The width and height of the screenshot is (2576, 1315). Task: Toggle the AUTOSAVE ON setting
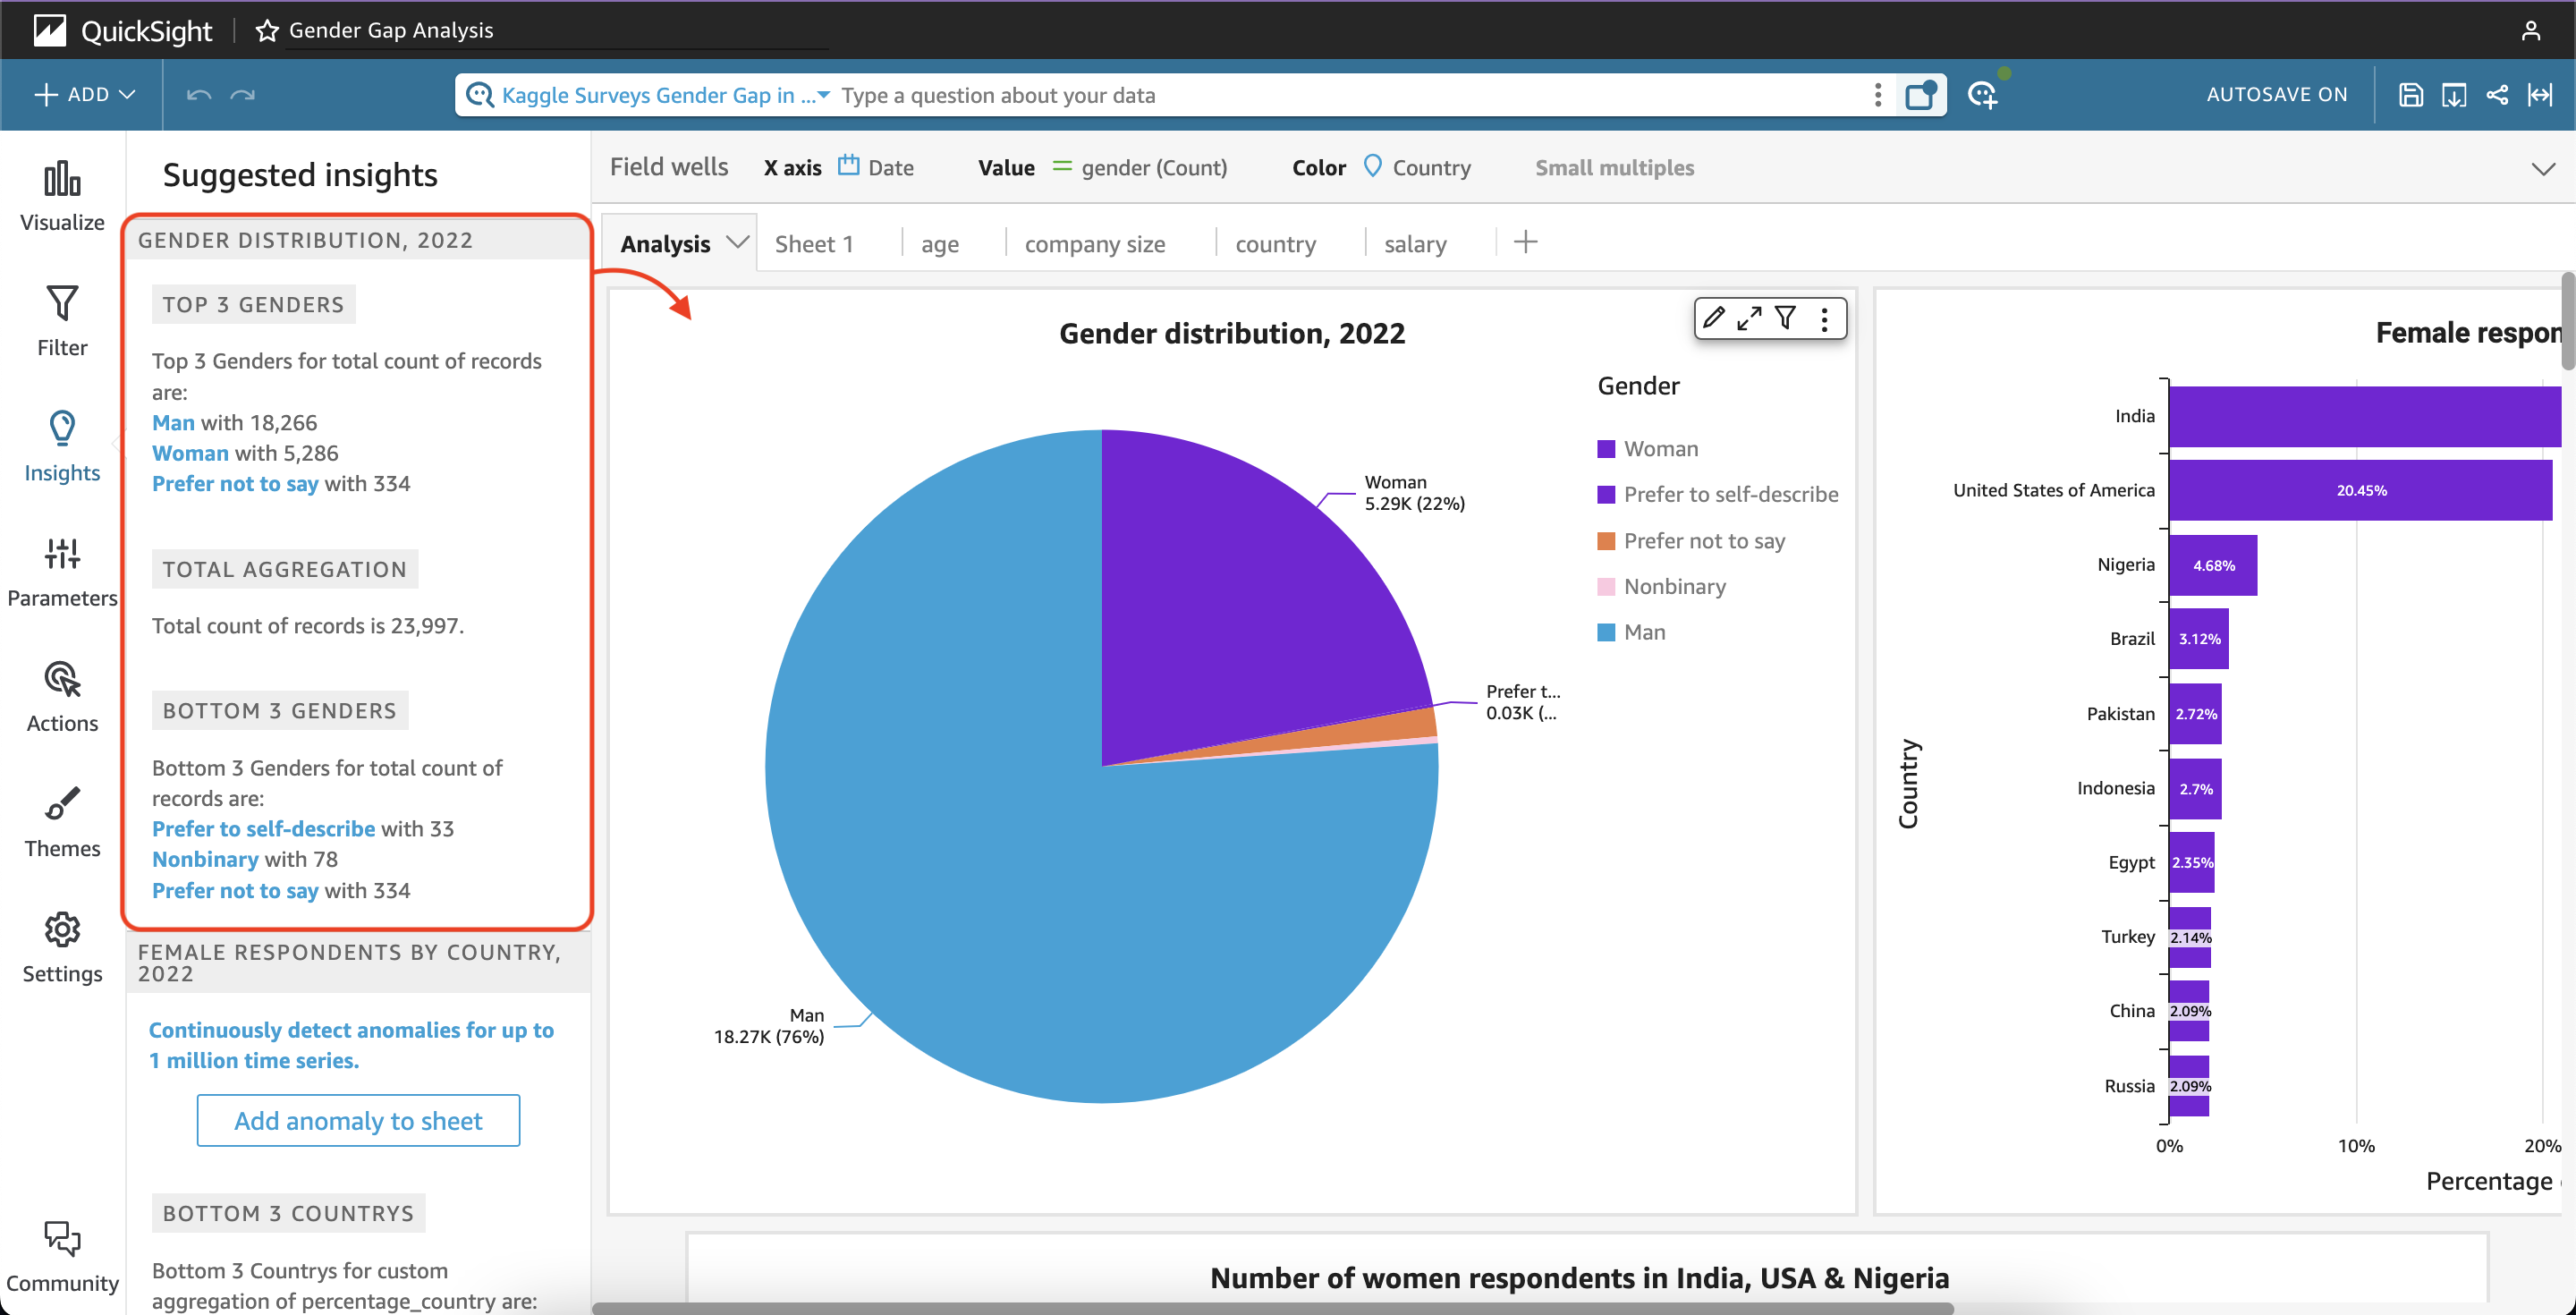2277,95
